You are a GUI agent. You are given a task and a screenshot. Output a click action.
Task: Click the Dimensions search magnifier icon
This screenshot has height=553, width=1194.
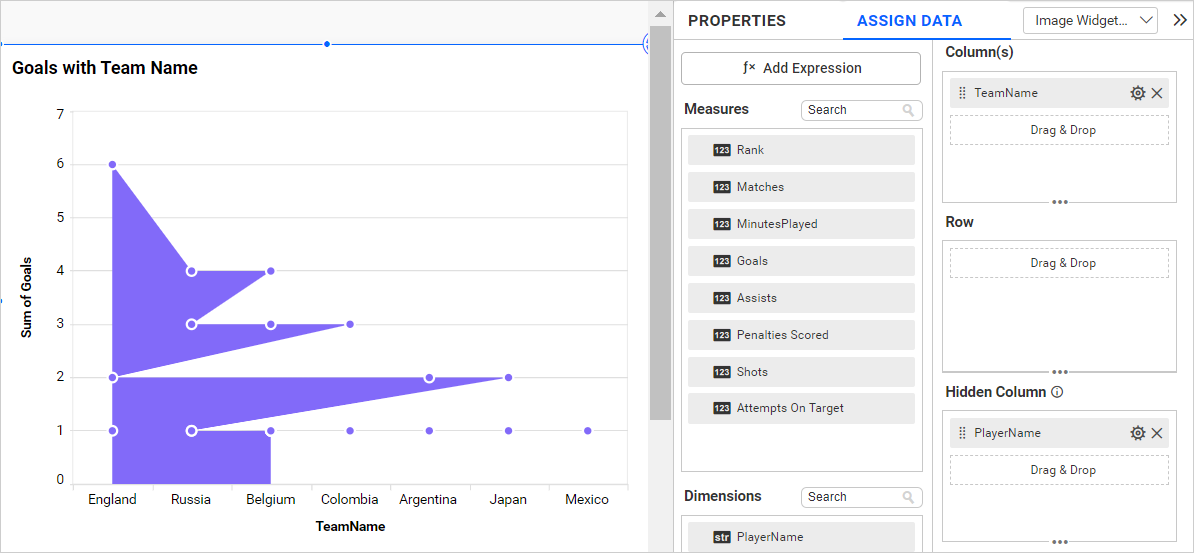[908, 497]
